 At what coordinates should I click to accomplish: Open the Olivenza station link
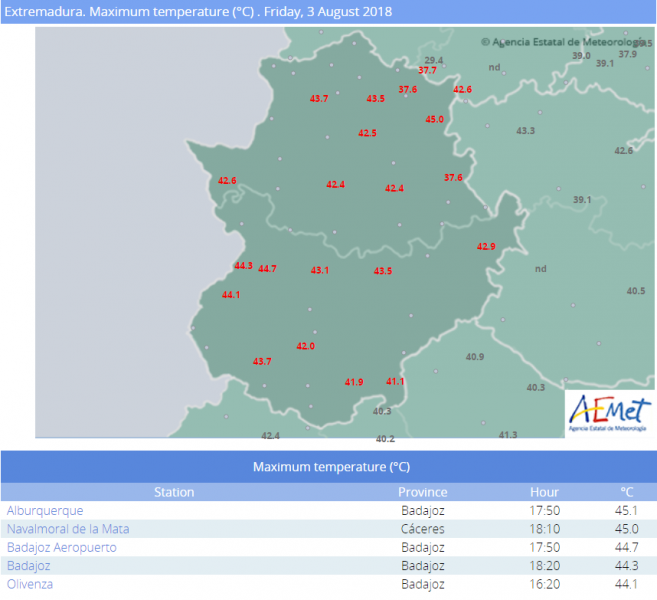pos(30,584)
